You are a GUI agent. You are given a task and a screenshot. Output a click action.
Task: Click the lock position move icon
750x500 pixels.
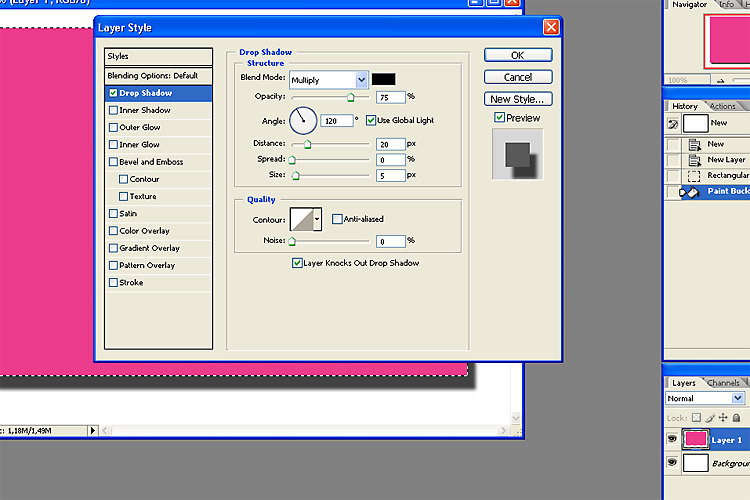point(723,418)
